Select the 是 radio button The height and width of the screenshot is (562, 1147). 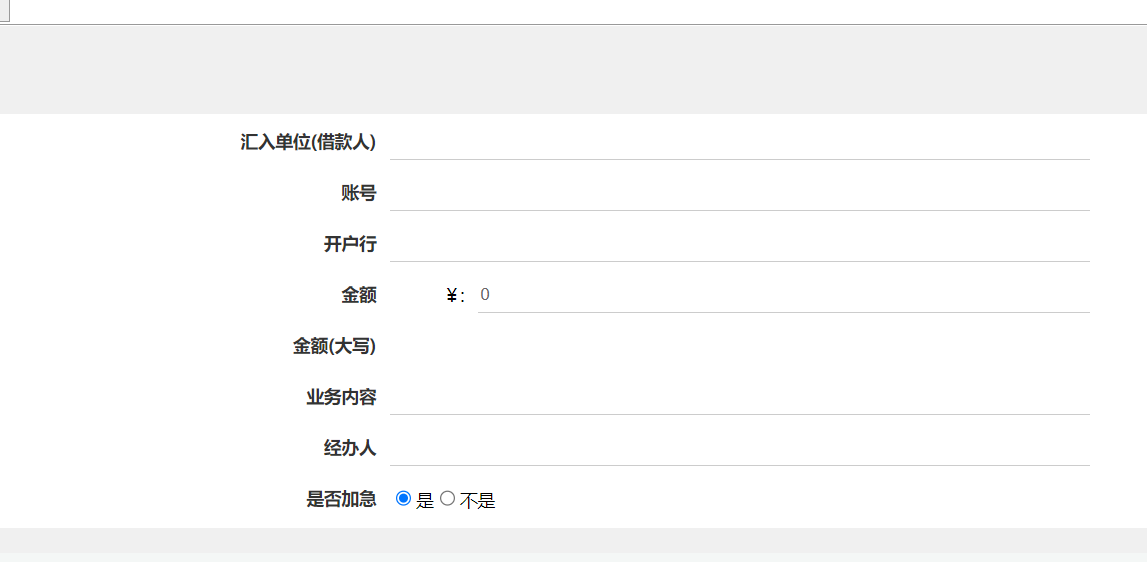[x=404, y=498]
